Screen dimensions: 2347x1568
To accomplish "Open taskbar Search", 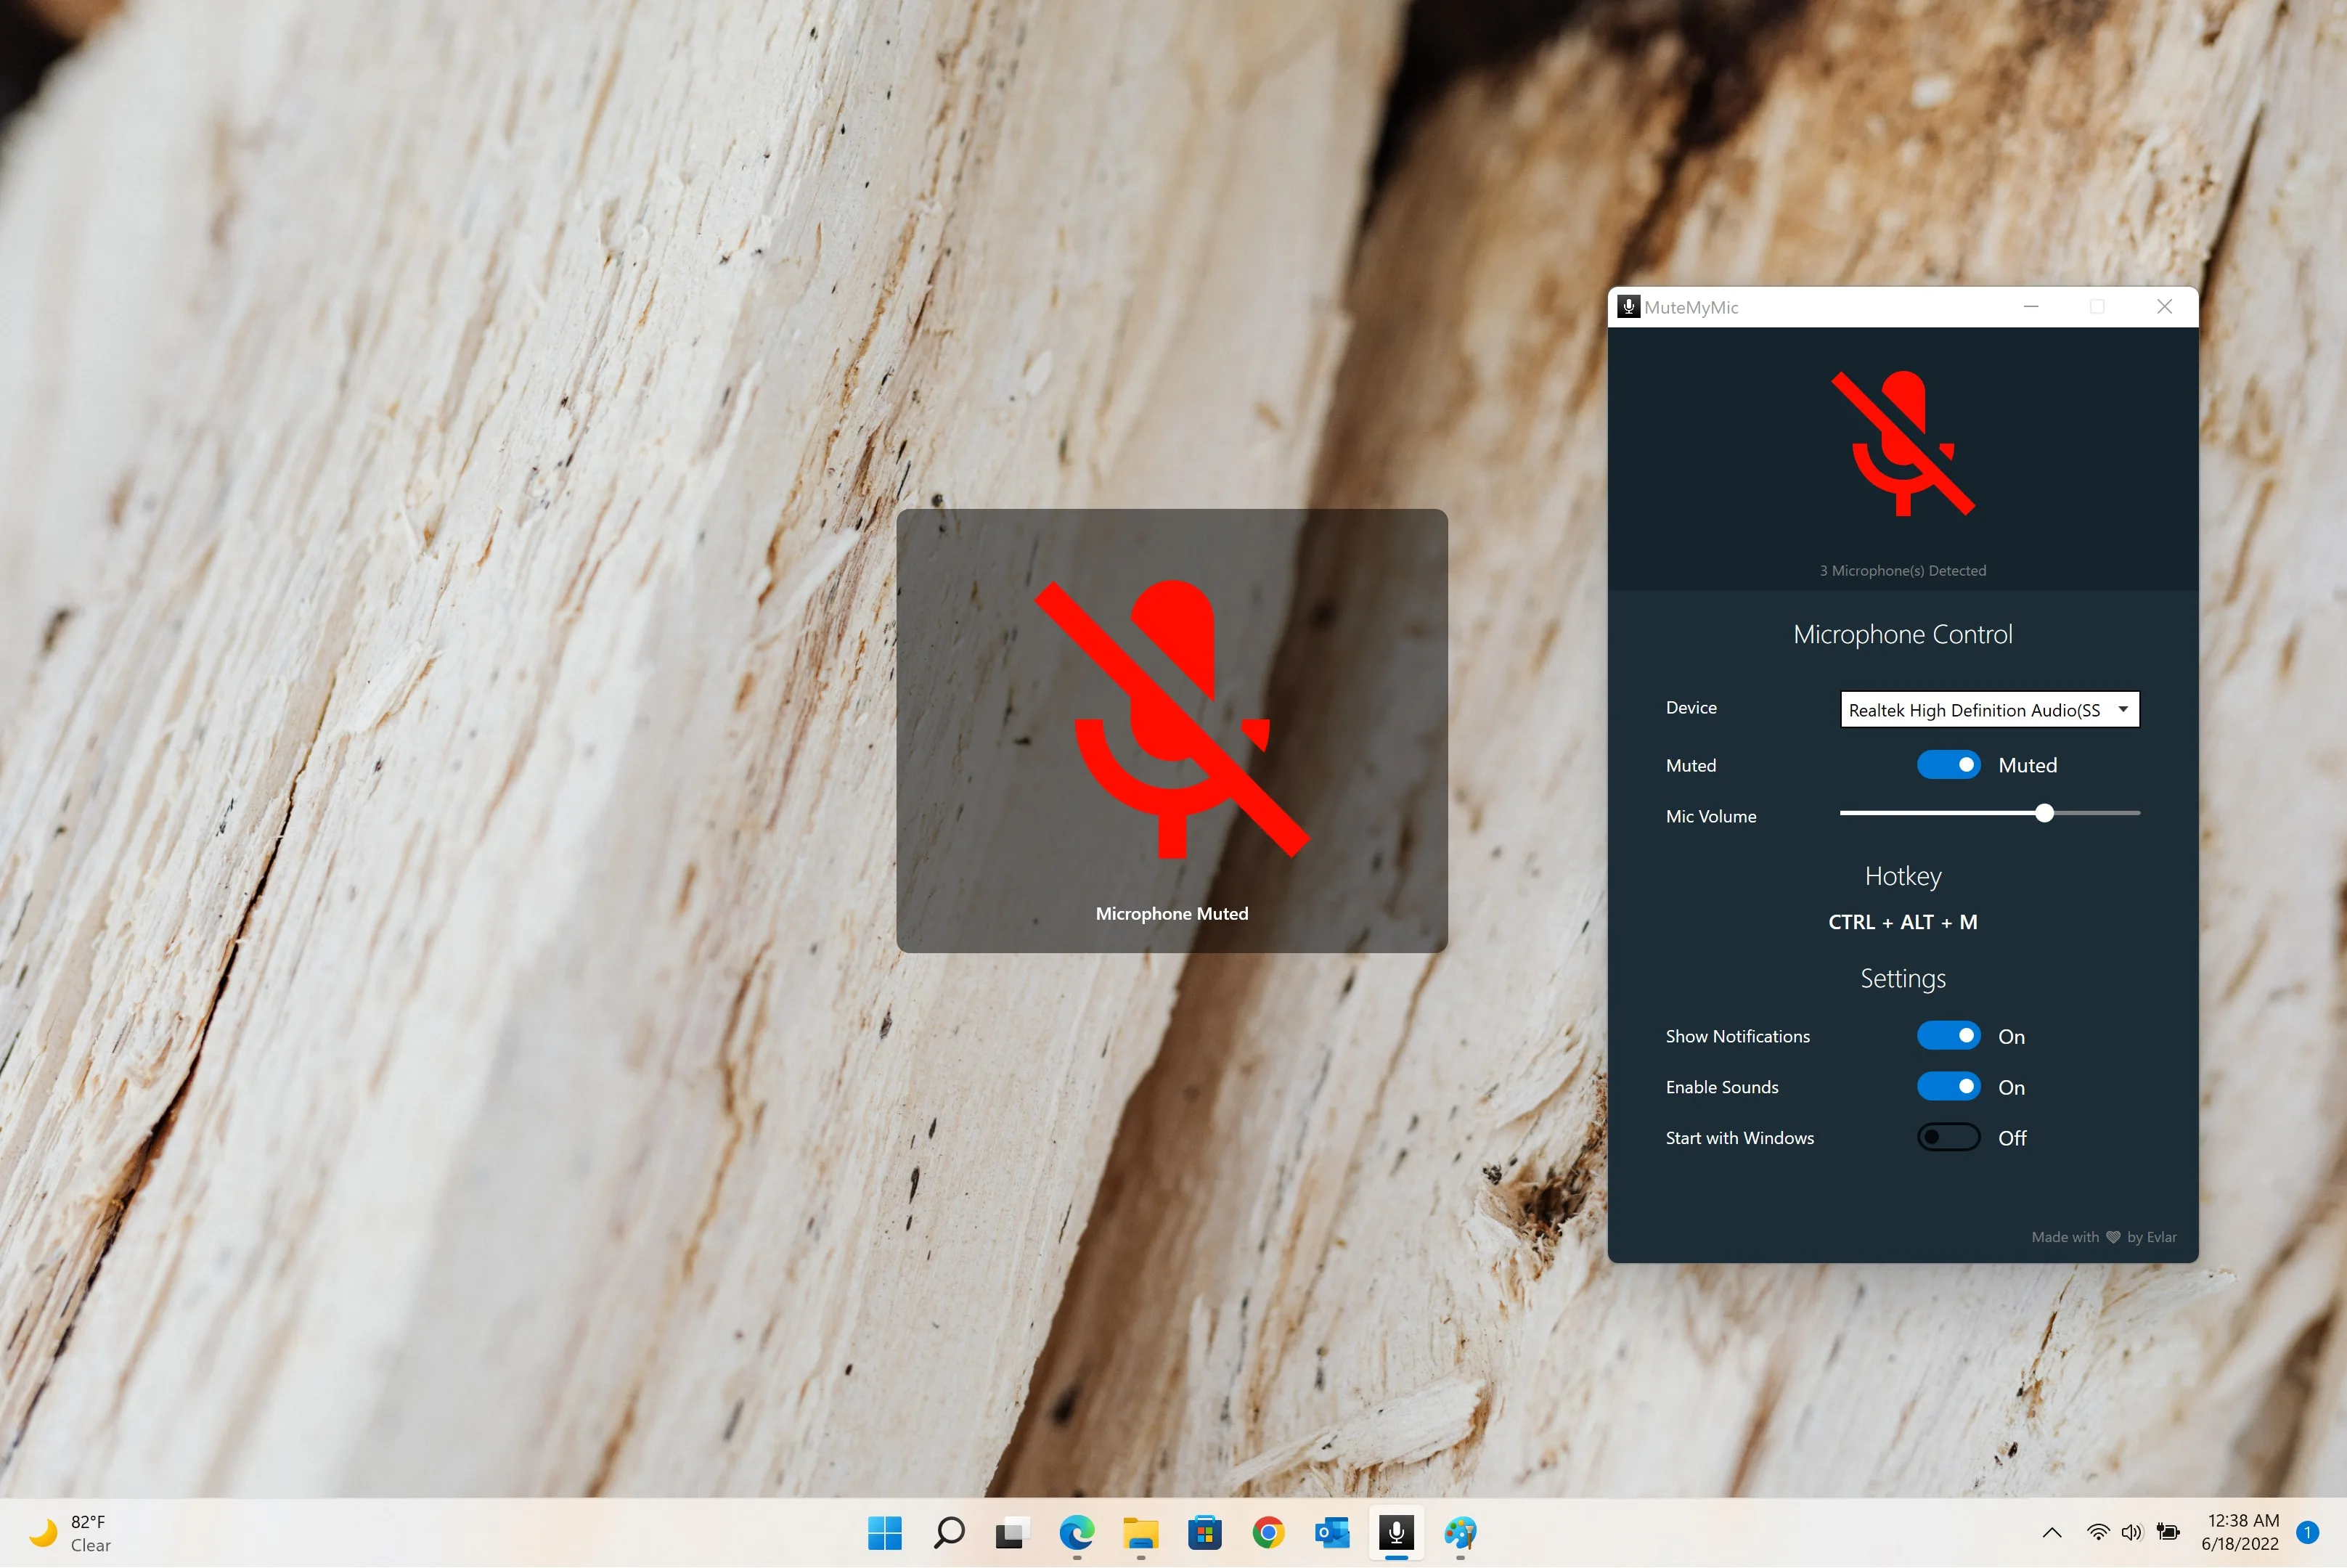I will [x=948, y=1532].
